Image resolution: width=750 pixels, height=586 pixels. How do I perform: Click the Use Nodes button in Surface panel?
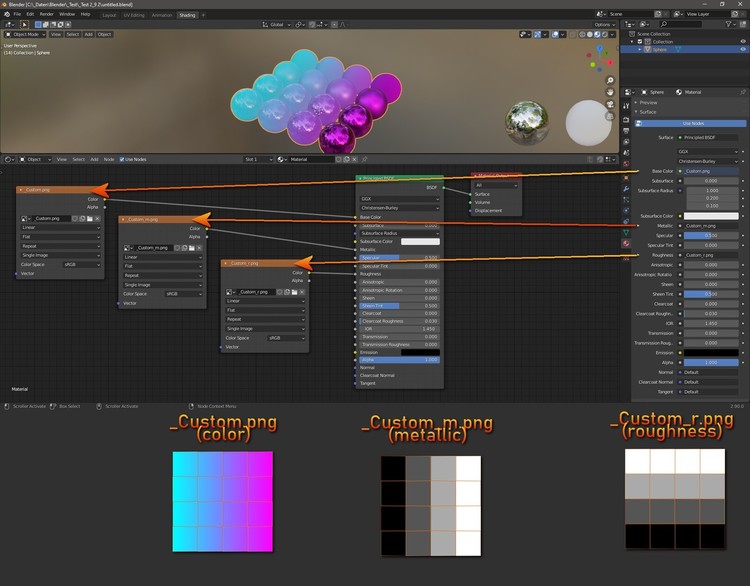click(x=692, y=123)
